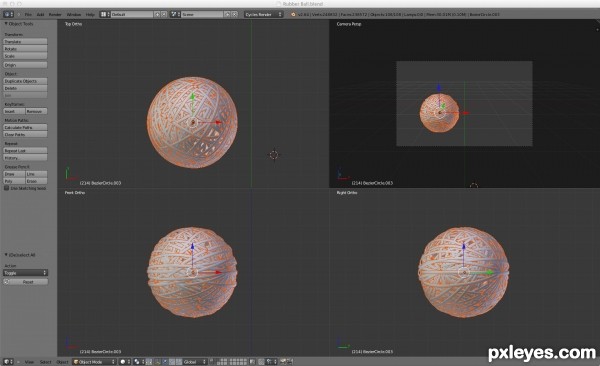Screen dimensions: 600x366
Task: Open the View menu in 3D header
Action: click(29, 362)
